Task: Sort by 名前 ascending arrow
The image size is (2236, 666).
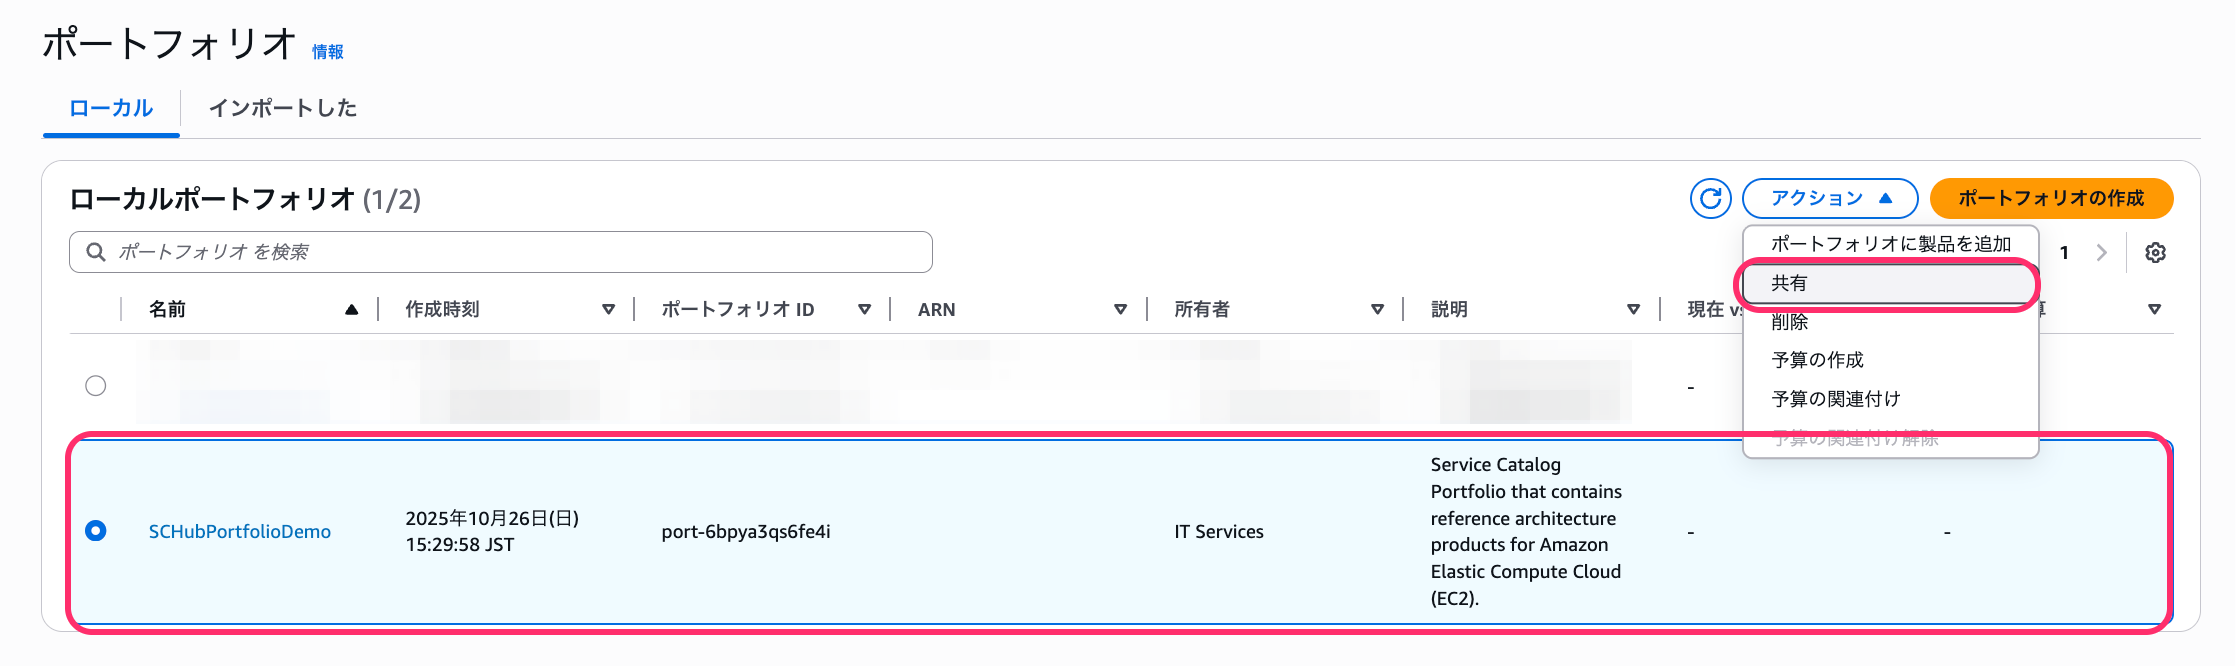Action: [351, 310]
